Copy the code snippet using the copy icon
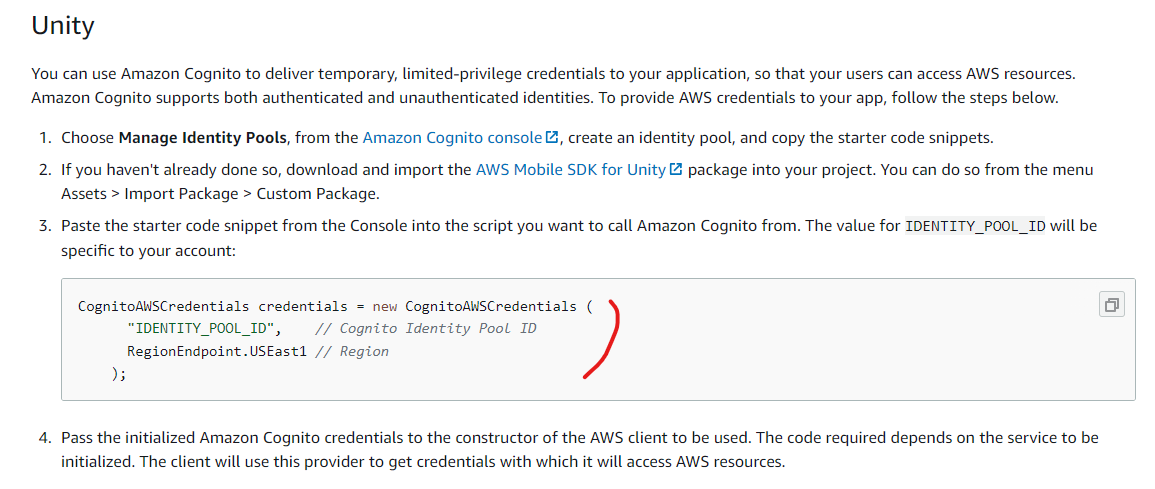Screen dimensions: 1155x489 click(1110, 304)
